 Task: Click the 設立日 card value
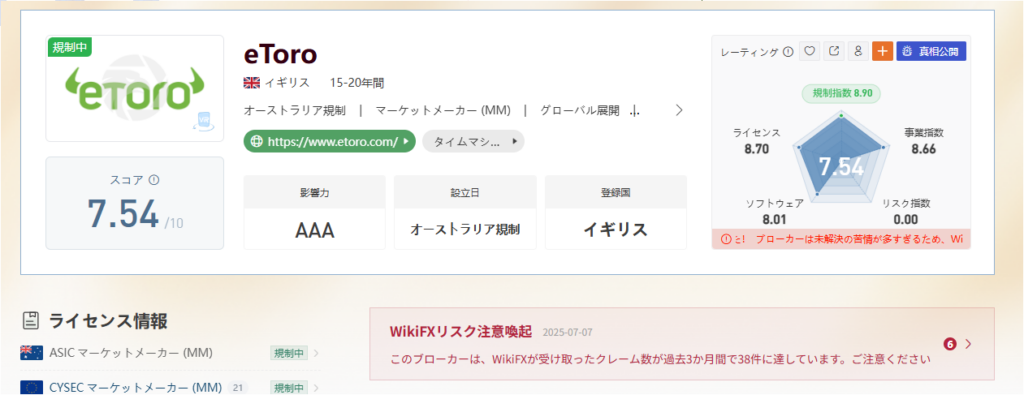pyautogui.click(x=465, y=230)
